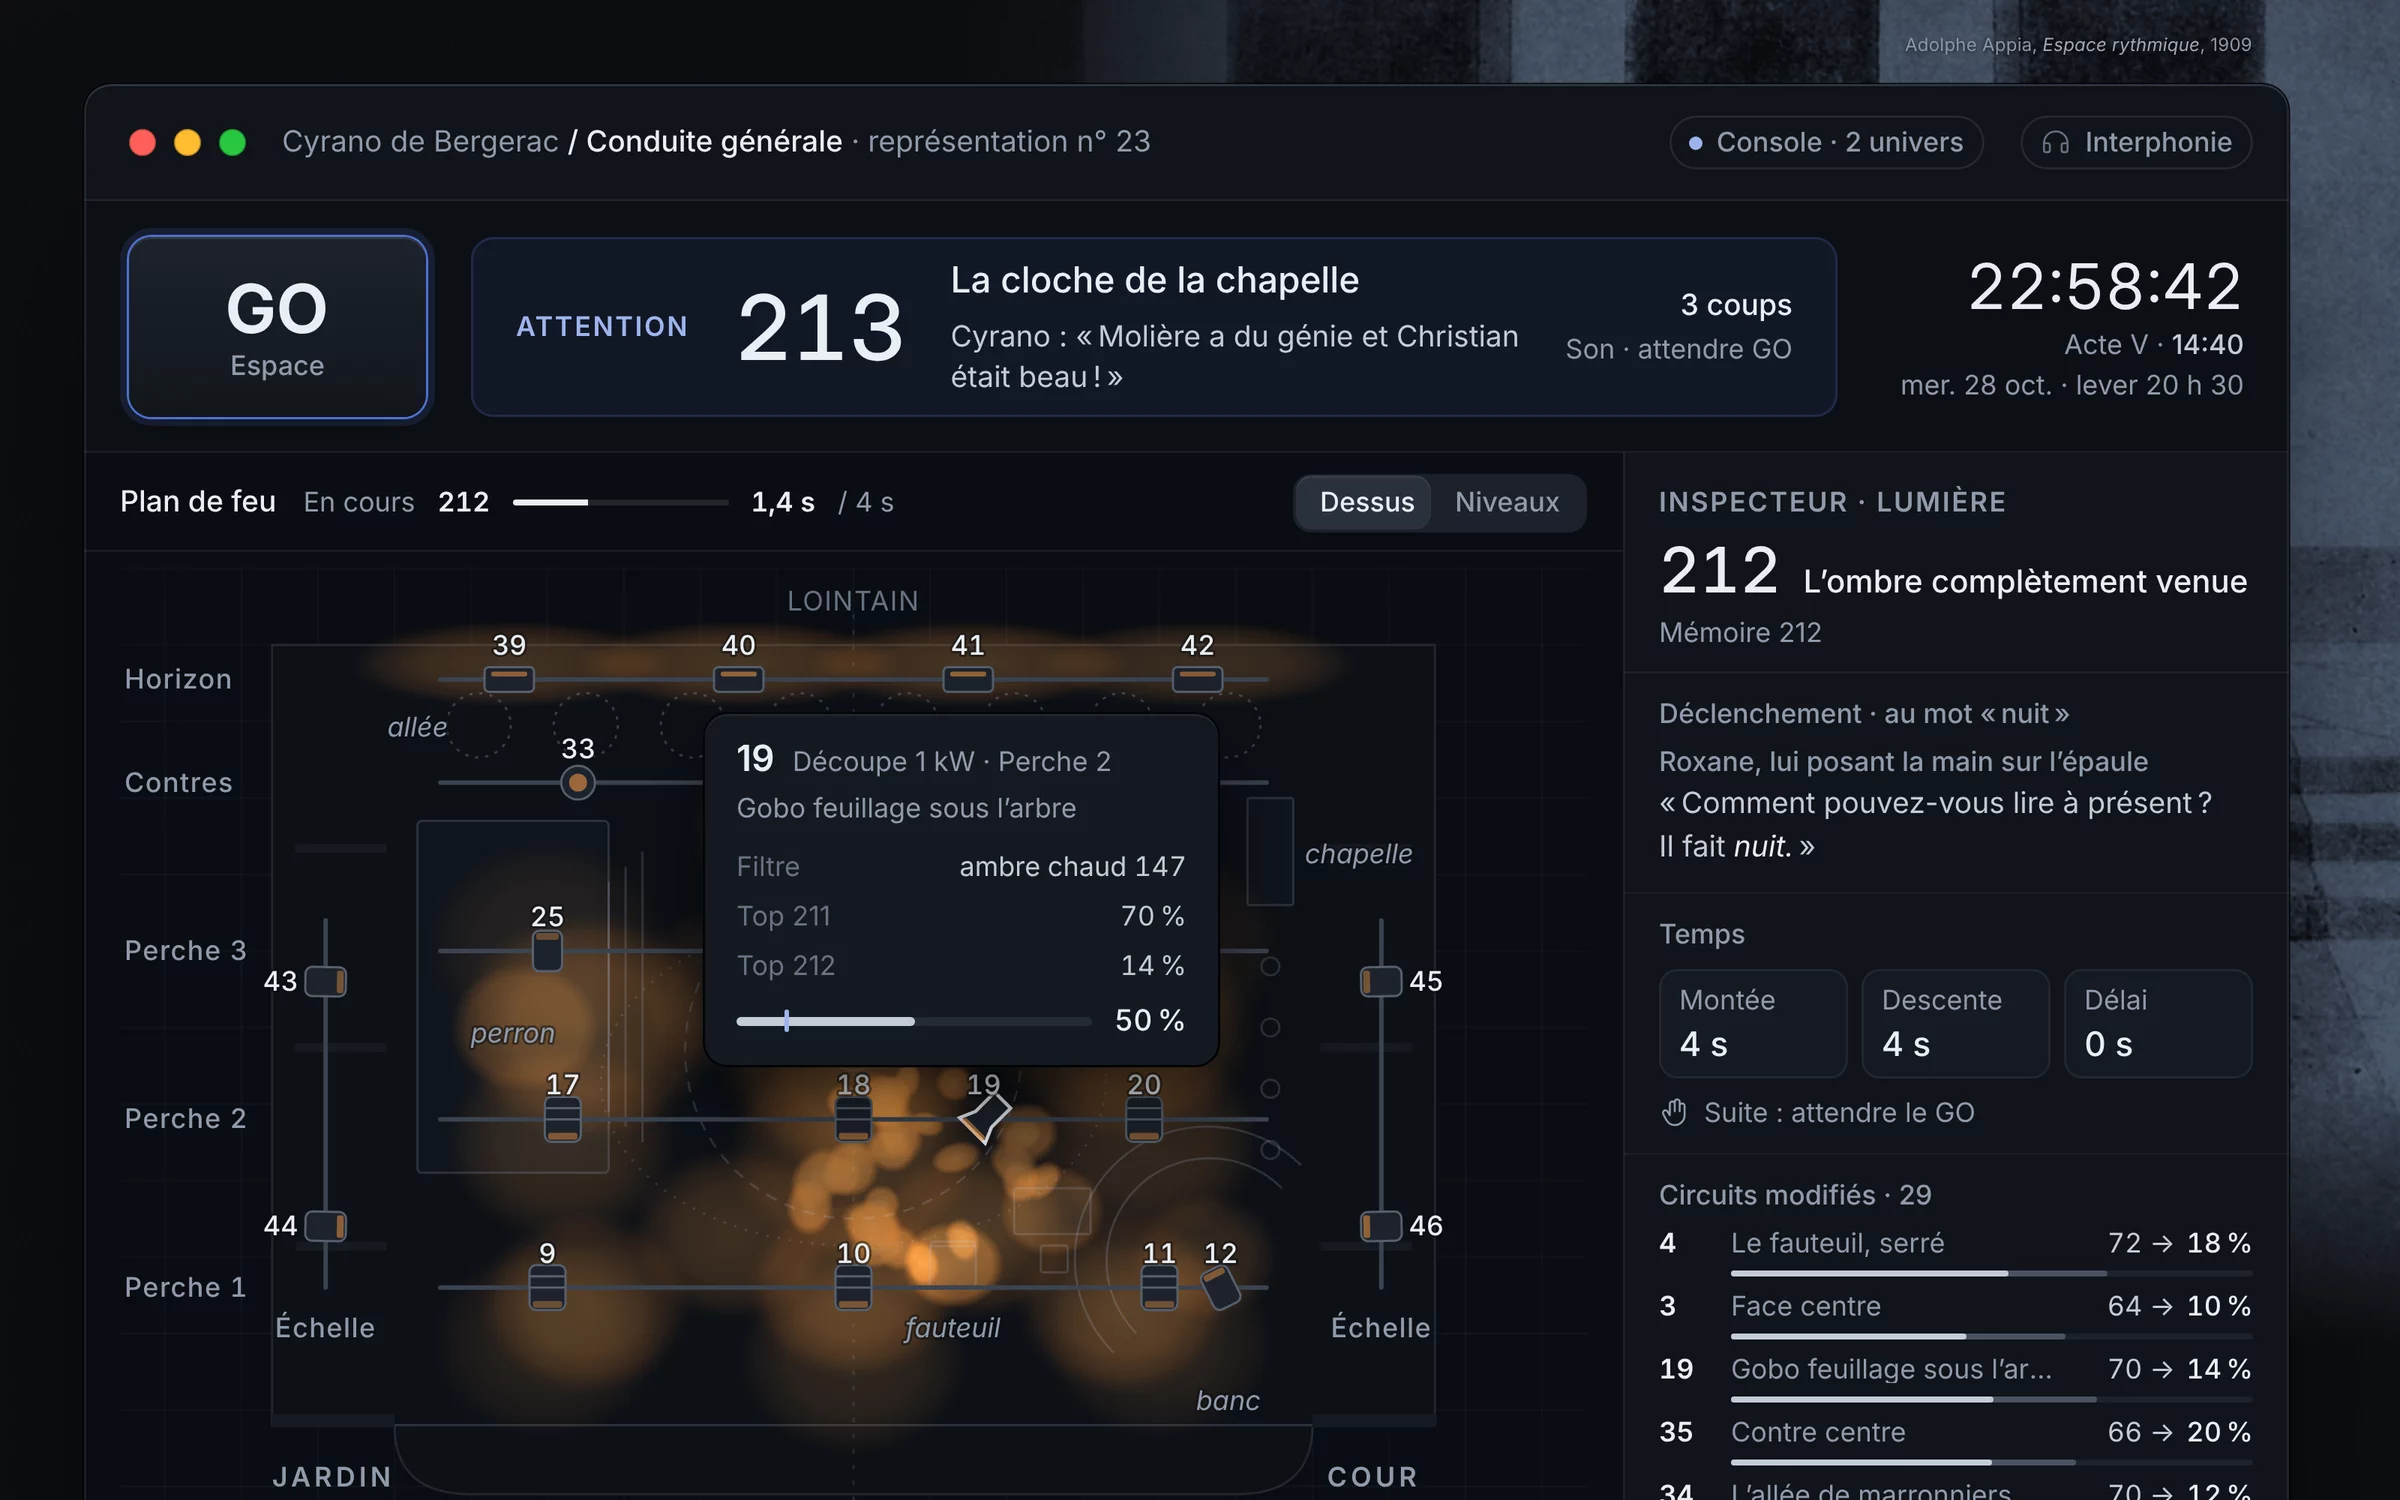This screenshot has height=1500, width=2400.
Task: Select fixture 10 on Perche 1
Action: (853, 1288)
